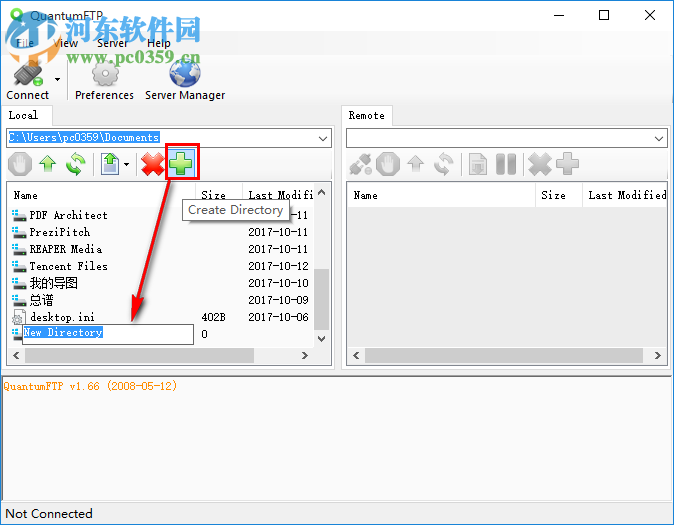Click the QuantumFTP v1.66 log line
Screen dimensions: 674x525
tap(90, 386)
